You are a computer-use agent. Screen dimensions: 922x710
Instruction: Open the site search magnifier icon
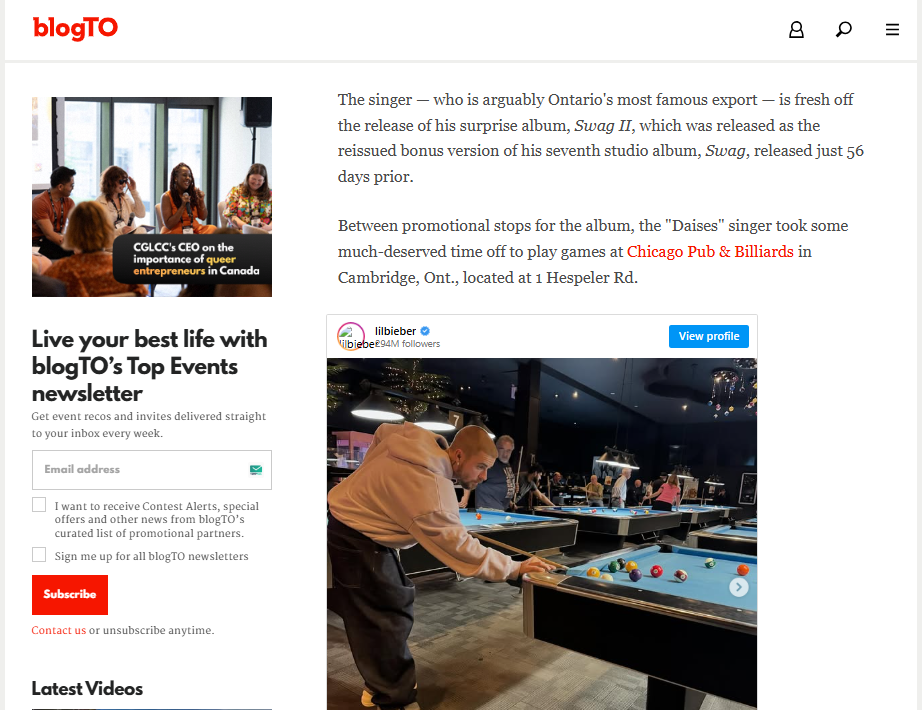844,29
